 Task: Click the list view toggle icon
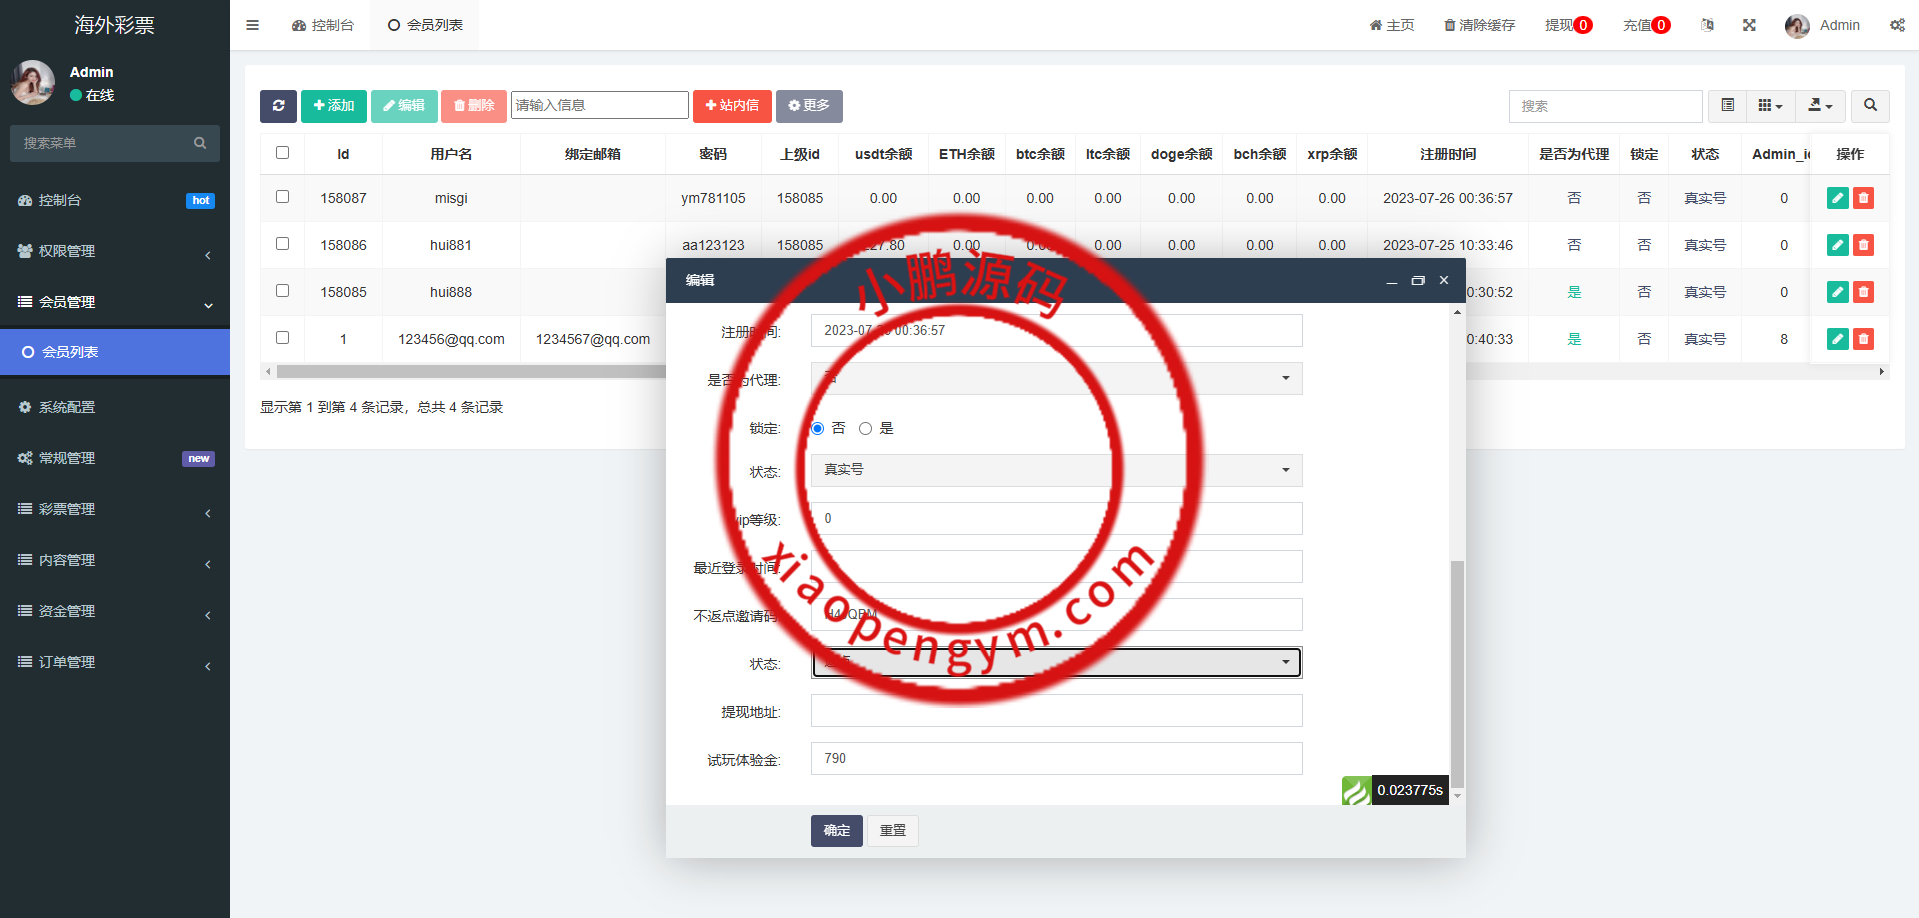click(1727, 106)
